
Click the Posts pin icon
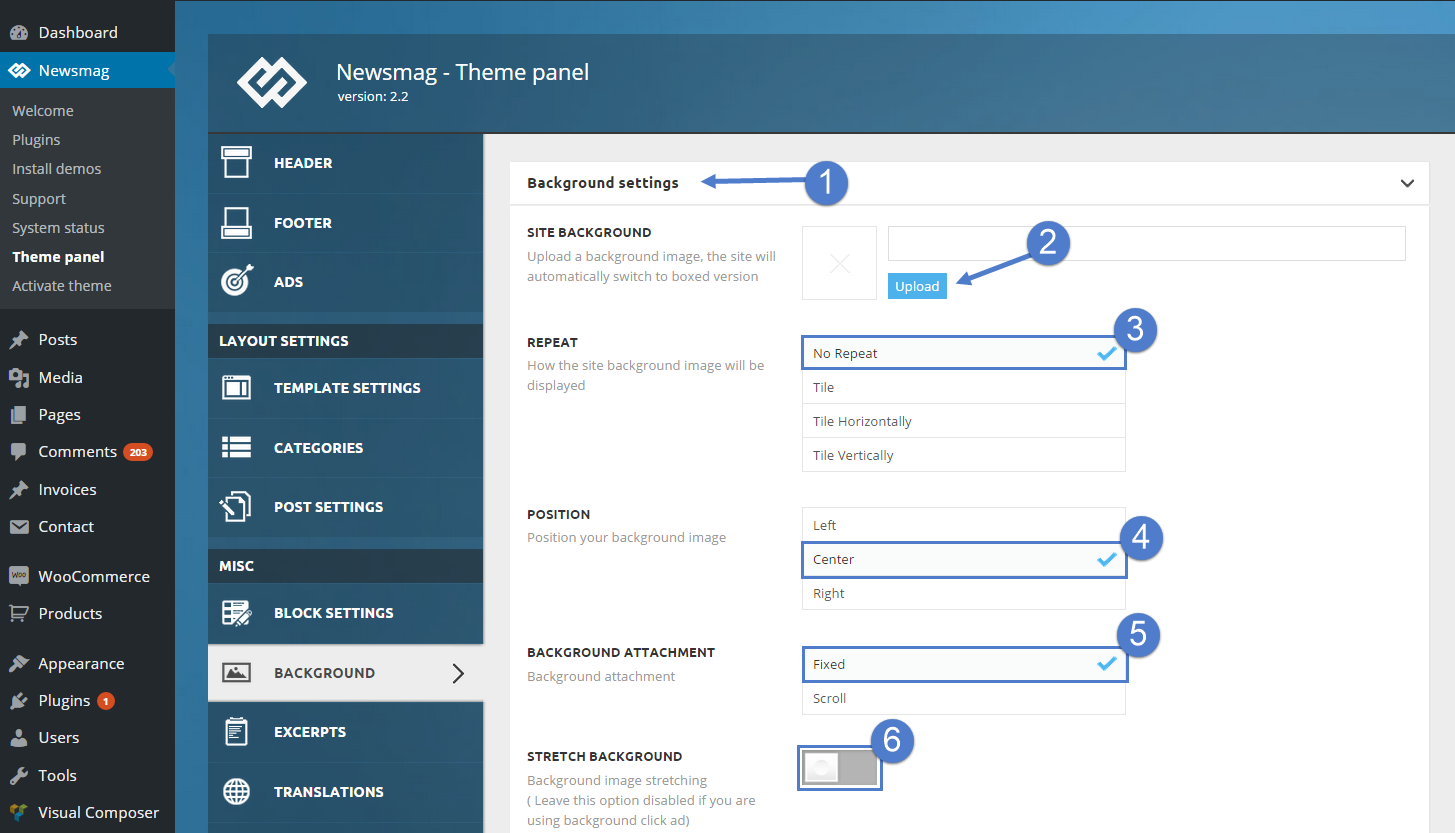pos(18,340)
